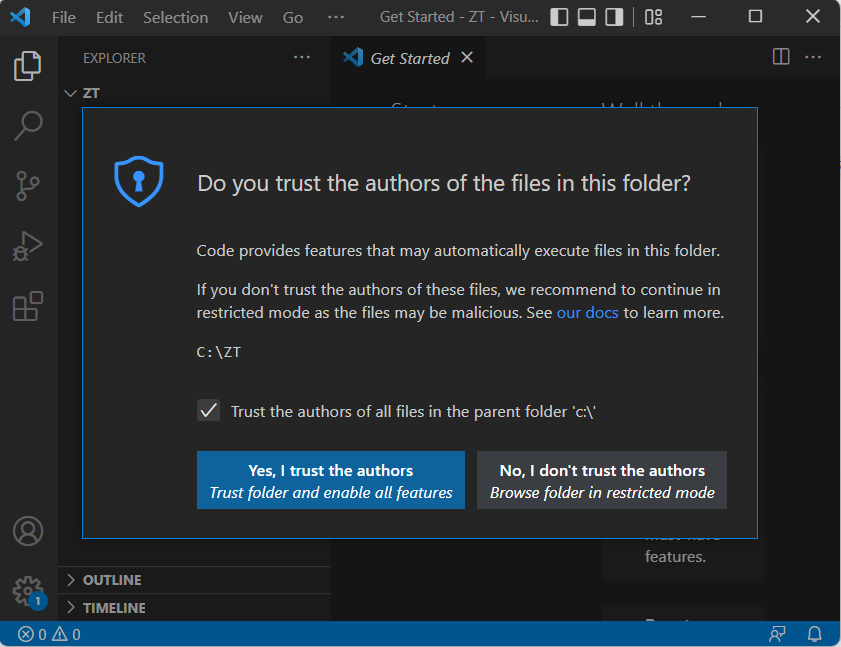Open the Go menu
Screen dimensions: 841x647
pos(293,18)
